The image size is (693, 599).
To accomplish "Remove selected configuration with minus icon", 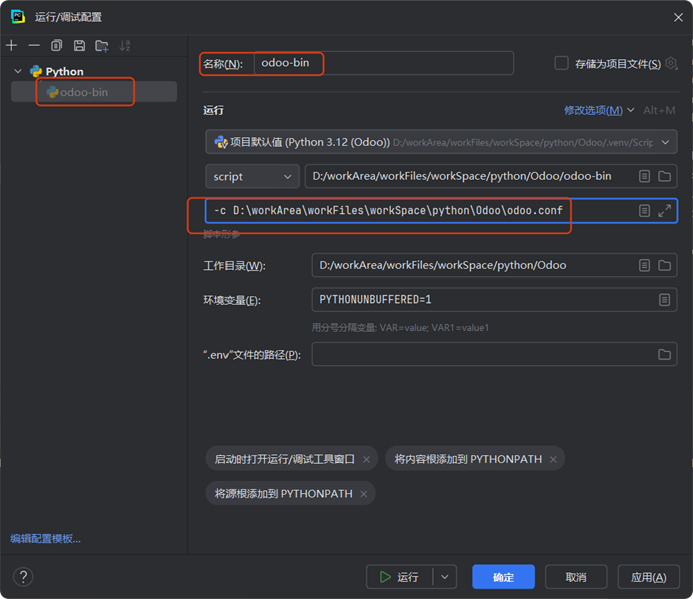I will point(34,45).
